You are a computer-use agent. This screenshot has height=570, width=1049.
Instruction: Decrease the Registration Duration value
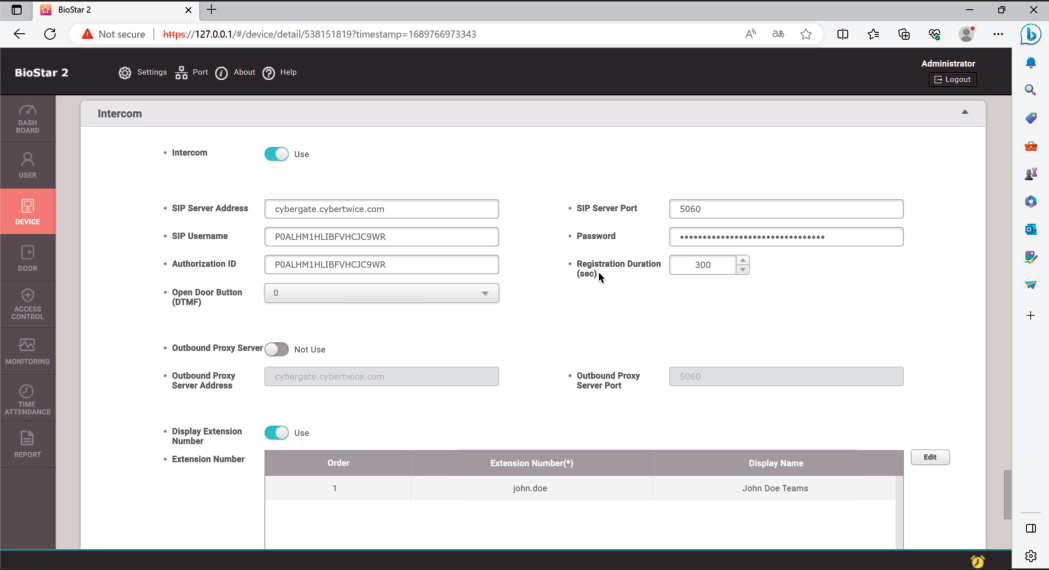(743, 270)
